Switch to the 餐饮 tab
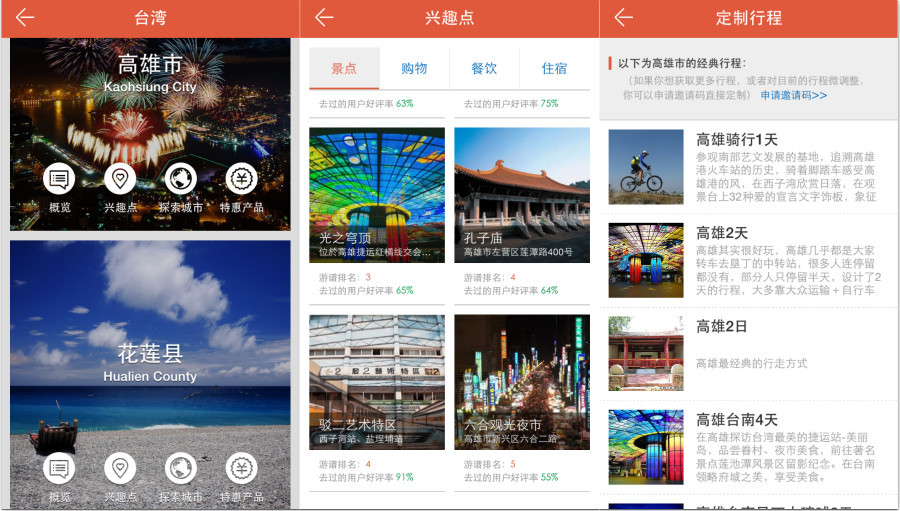Image resolution: width=900 pixels, height=511 pixels. [484, 68]
